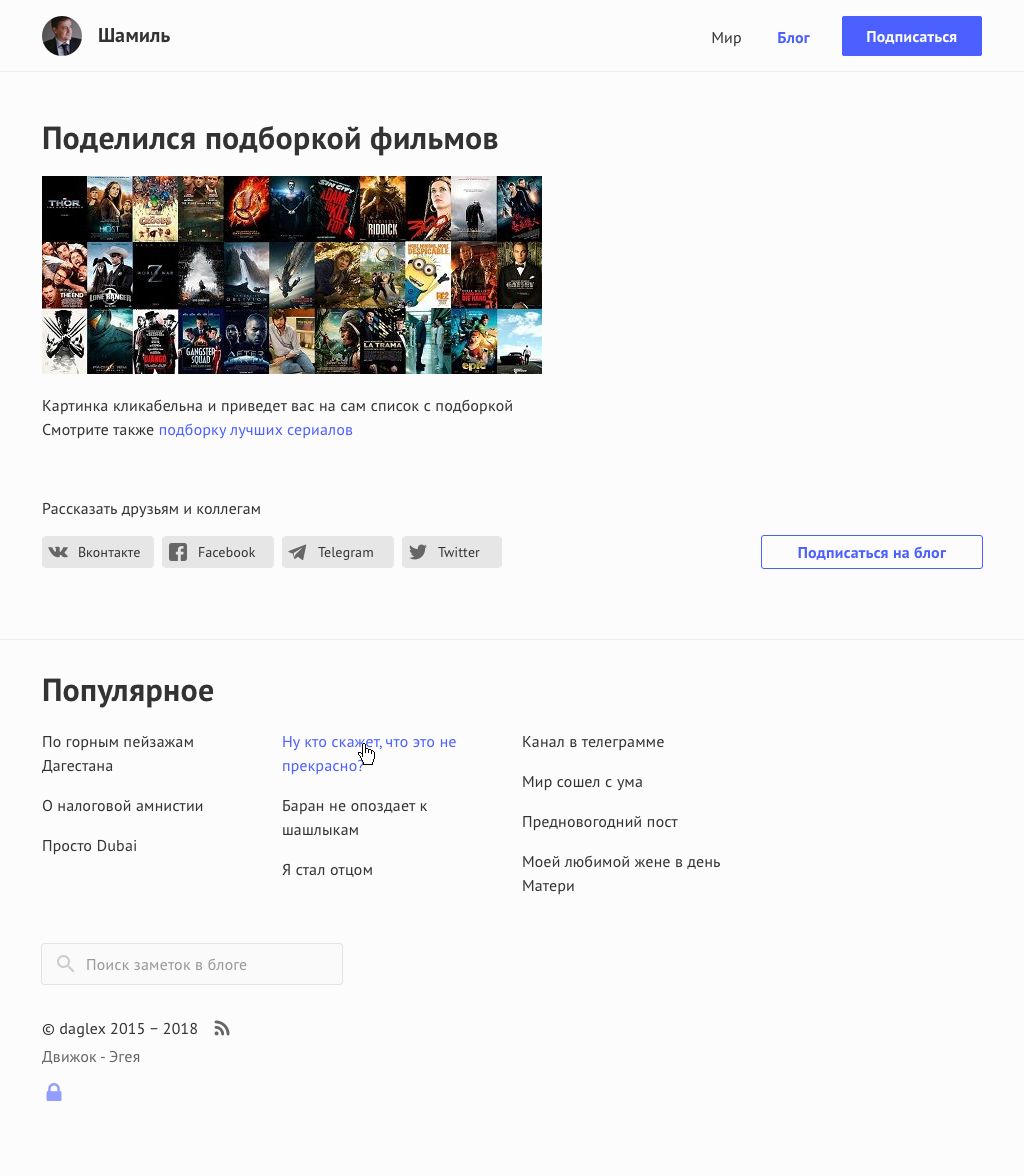1024x1176 pixels.
Task: Open post Баран не опоздает к шашлыкам
Action: 354,818
